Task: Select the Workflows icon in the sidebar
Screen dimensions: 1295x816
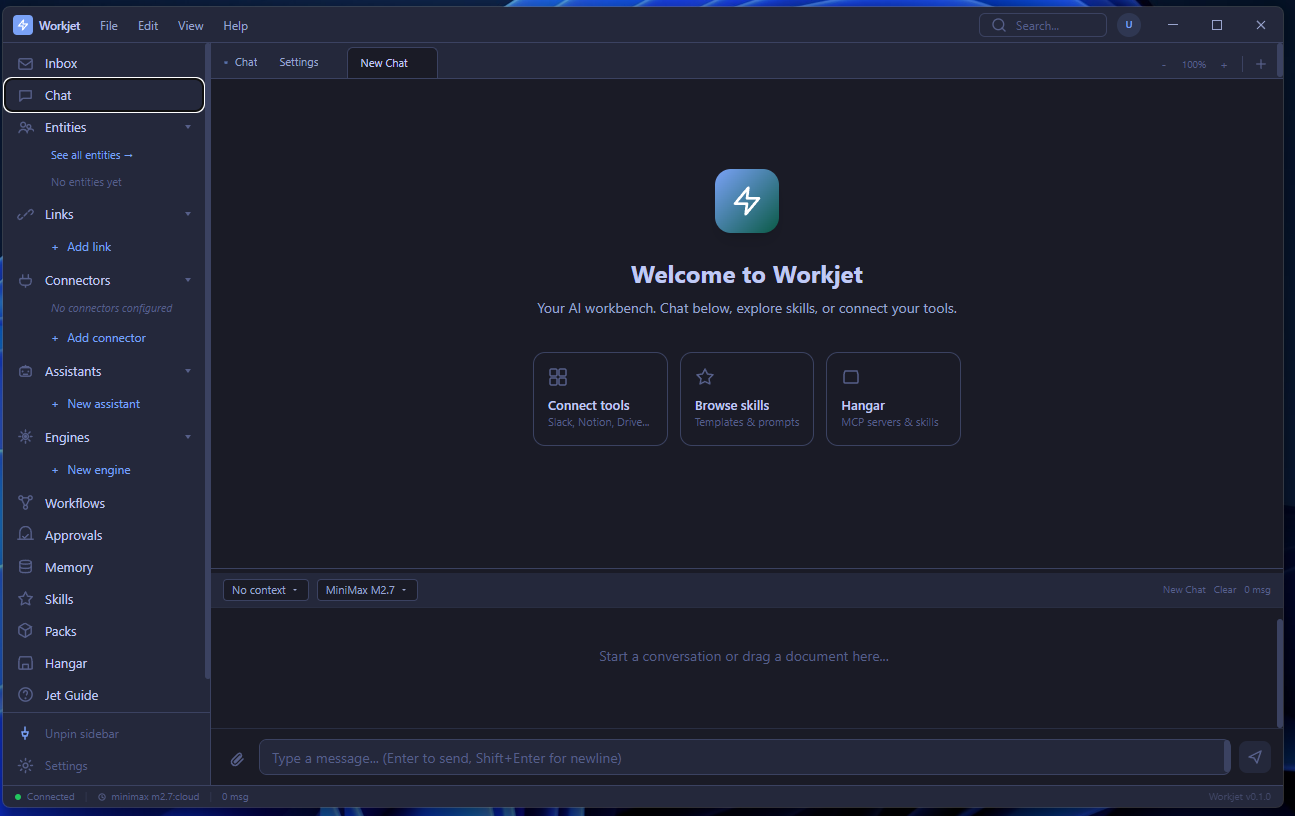Action: tap(23, 502)
